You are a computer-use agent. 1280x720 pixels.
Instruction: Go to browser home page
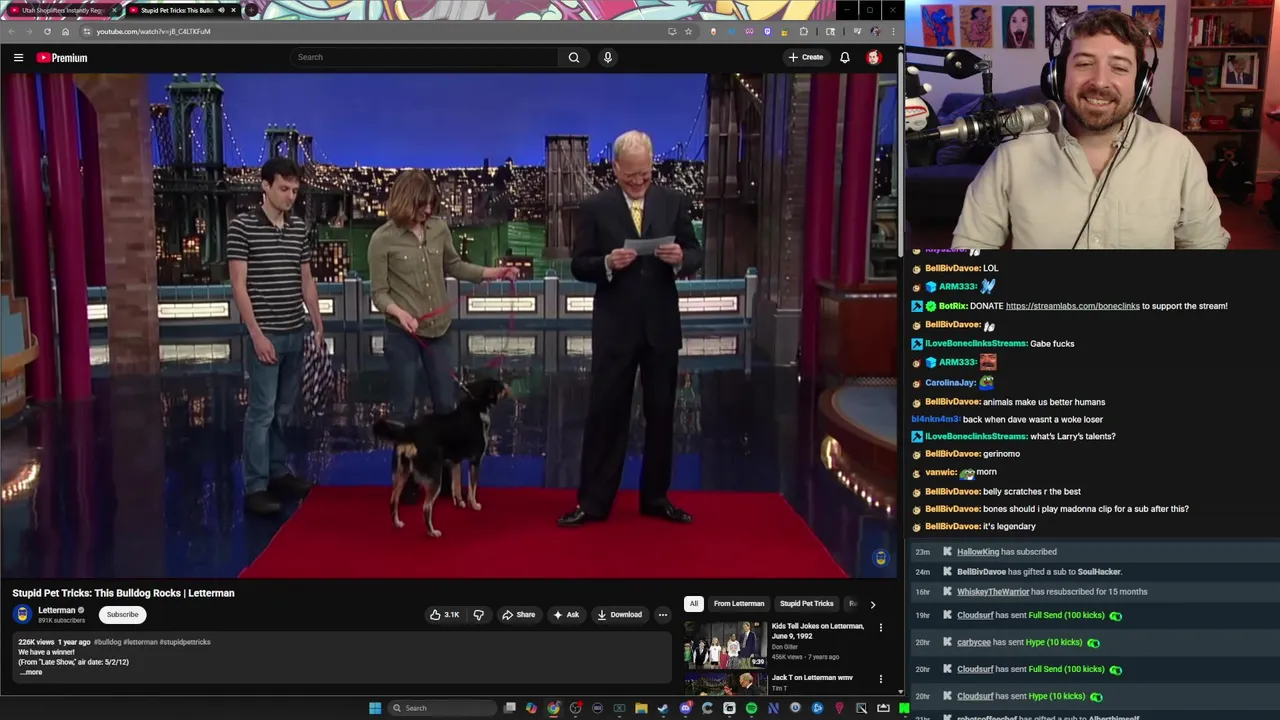point(65,31)
